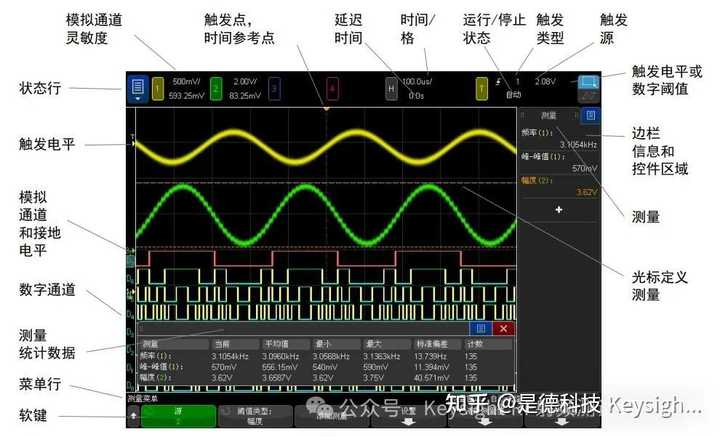Click statistics average value 3.0960kHz
This screenshot has height=437, width=720.
click(281, 356)
